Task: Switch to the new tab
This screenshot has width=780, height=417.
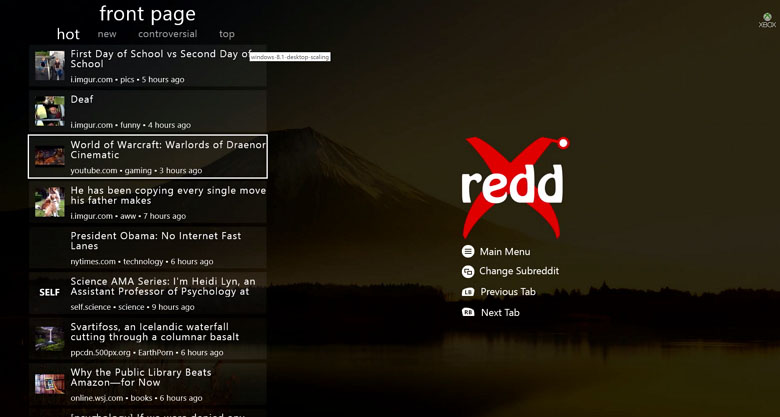Action: [x=107, y=34]
